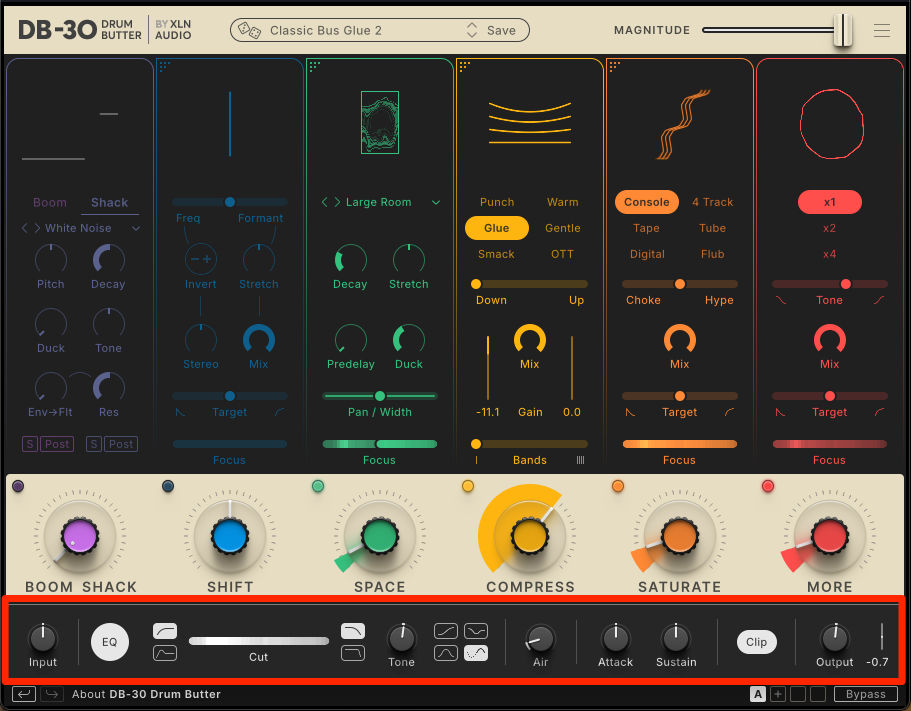Click the plus icon beside the A slot
Viewport: 911px width, 711px height.
(x=778, y=694)
